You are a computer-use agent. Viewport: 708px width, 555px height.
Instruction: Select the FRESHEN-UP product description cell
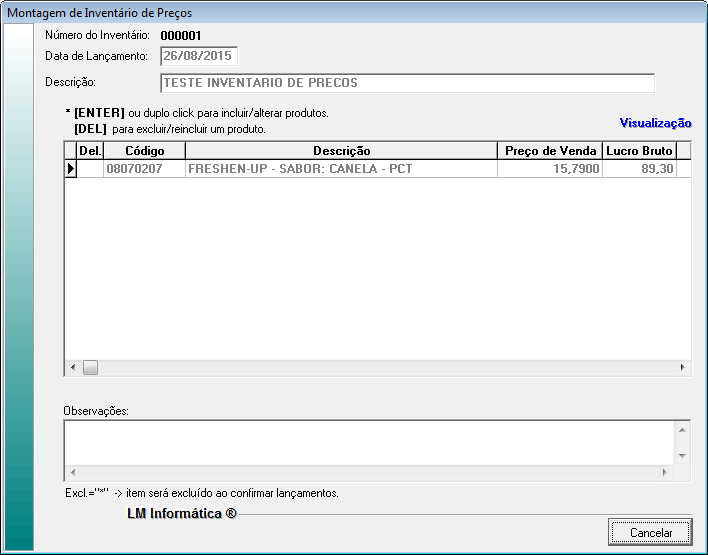pyautogui.click(x=341, y=169)
